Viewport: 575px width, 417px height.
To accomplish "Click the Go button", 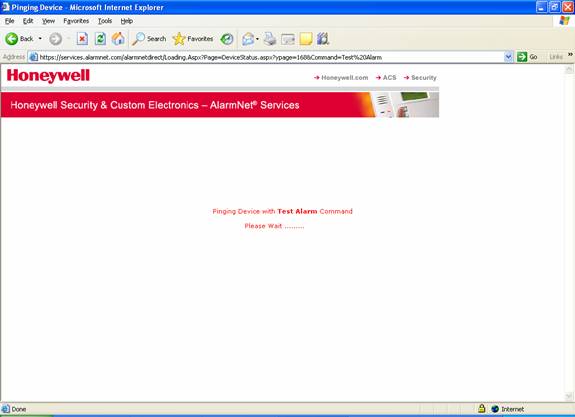I will (x=527, y=57).
